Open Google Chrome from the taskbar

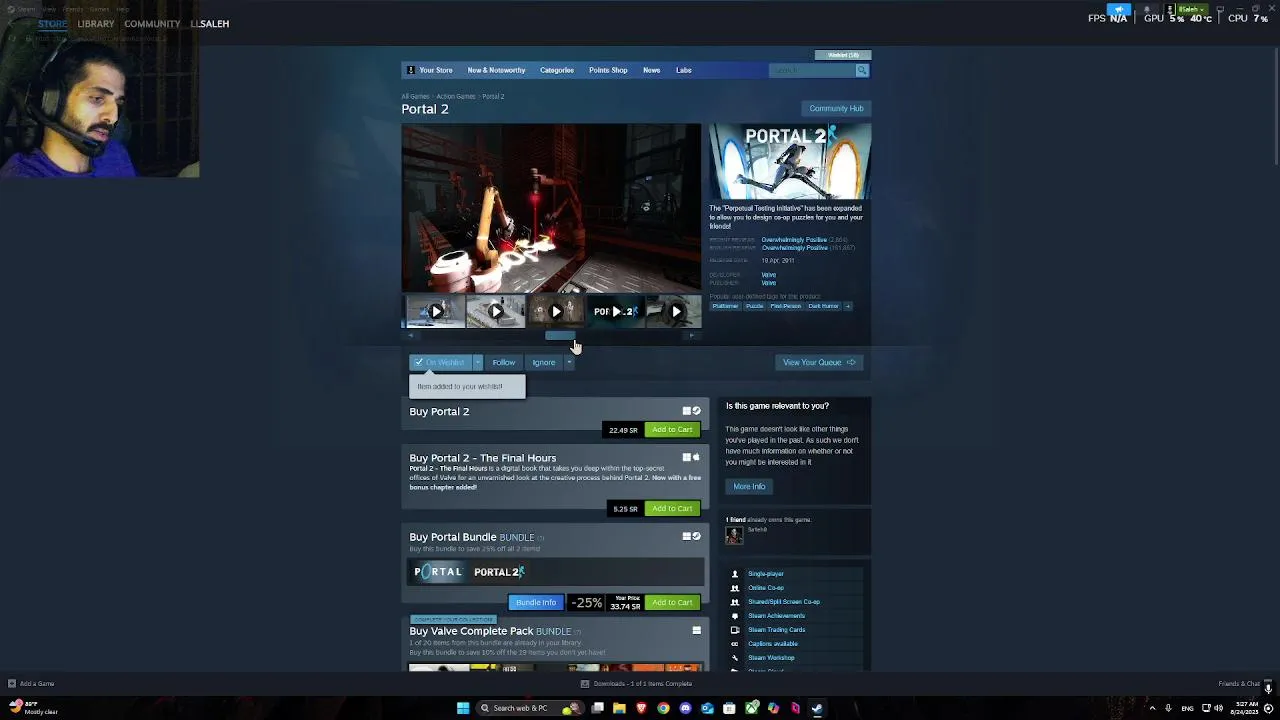click(x=663, y=708)
